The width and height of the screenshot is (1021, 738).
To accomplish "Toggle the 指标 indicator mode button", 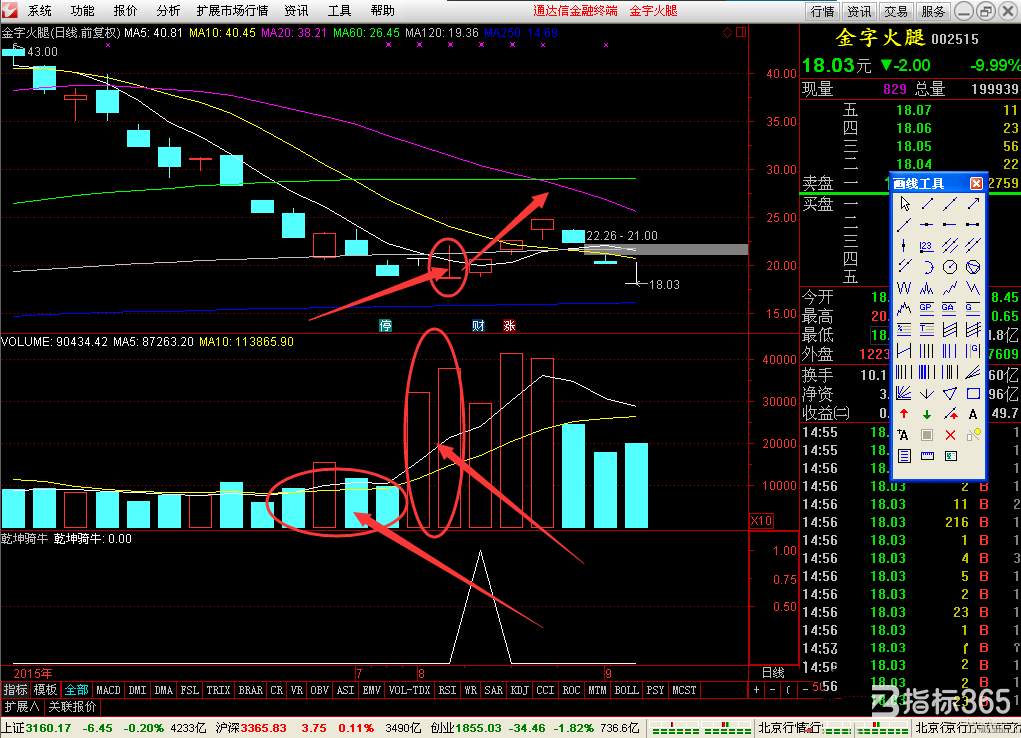I will pyautogui.click(x=16, y=690).
